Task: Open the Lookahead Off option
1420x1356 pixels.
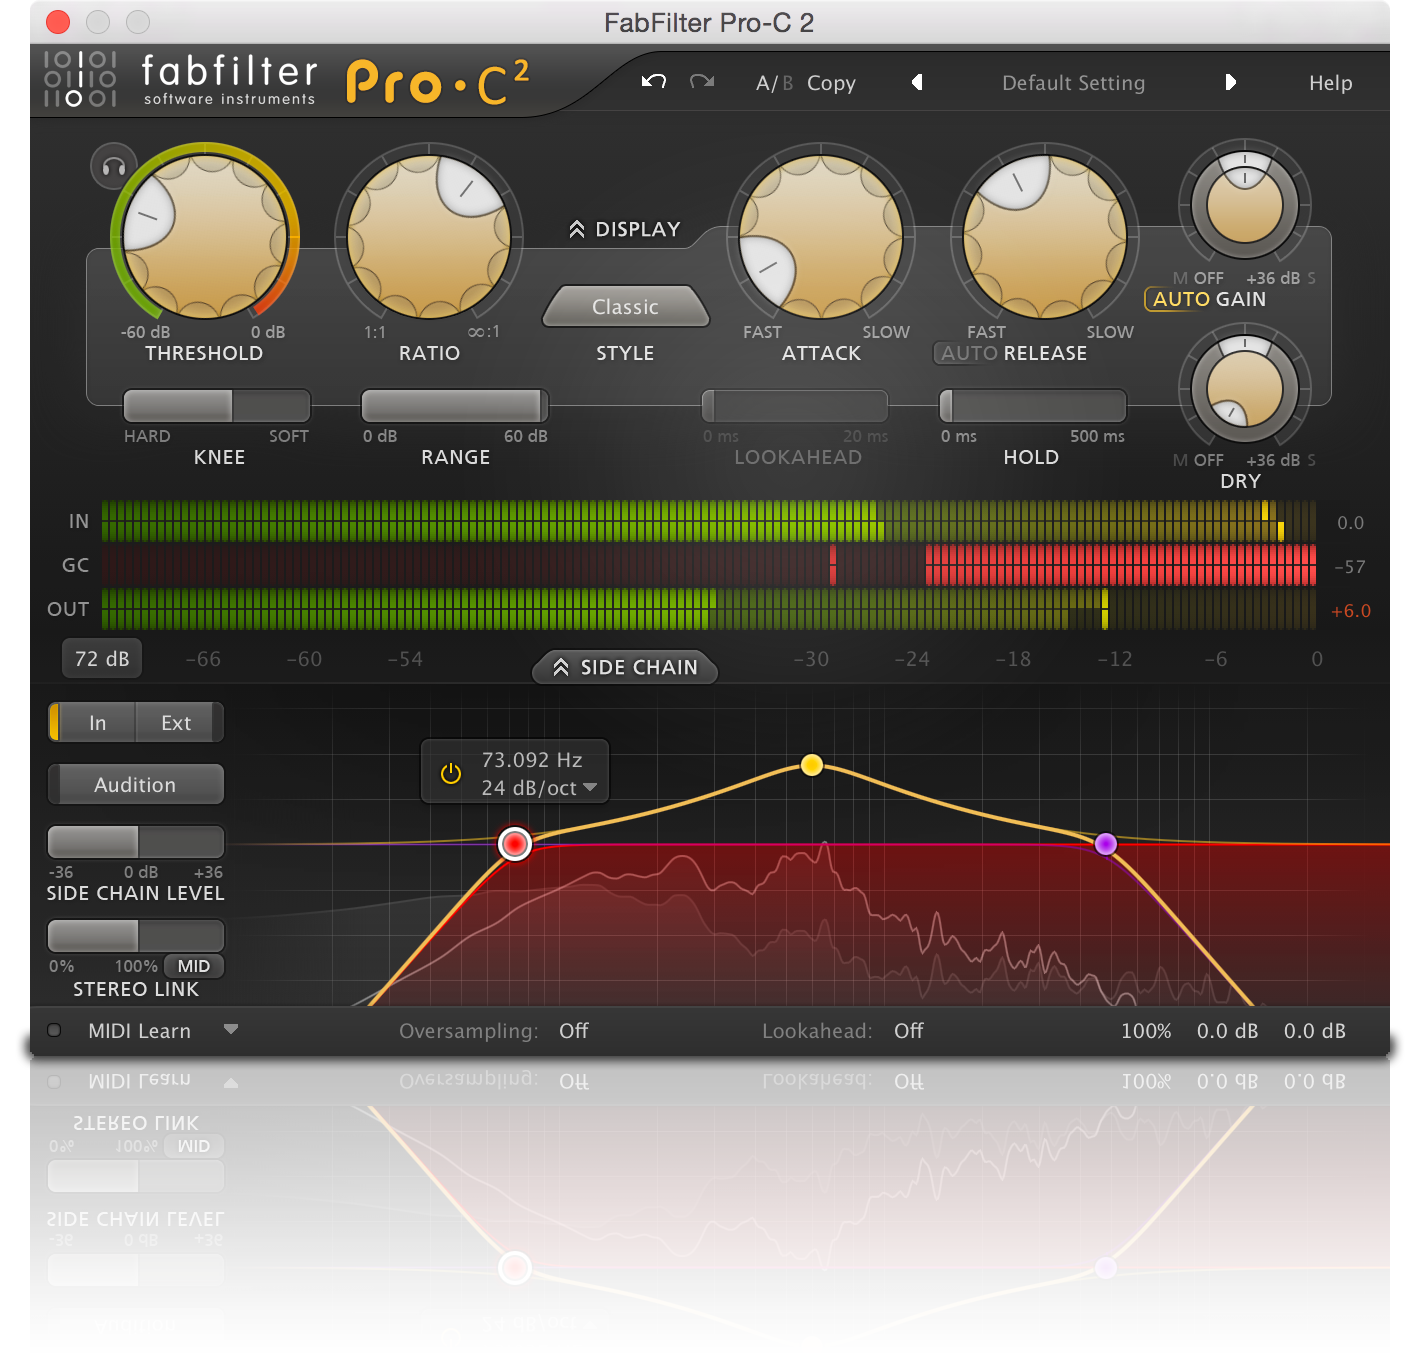Action: click(909, 1031)
